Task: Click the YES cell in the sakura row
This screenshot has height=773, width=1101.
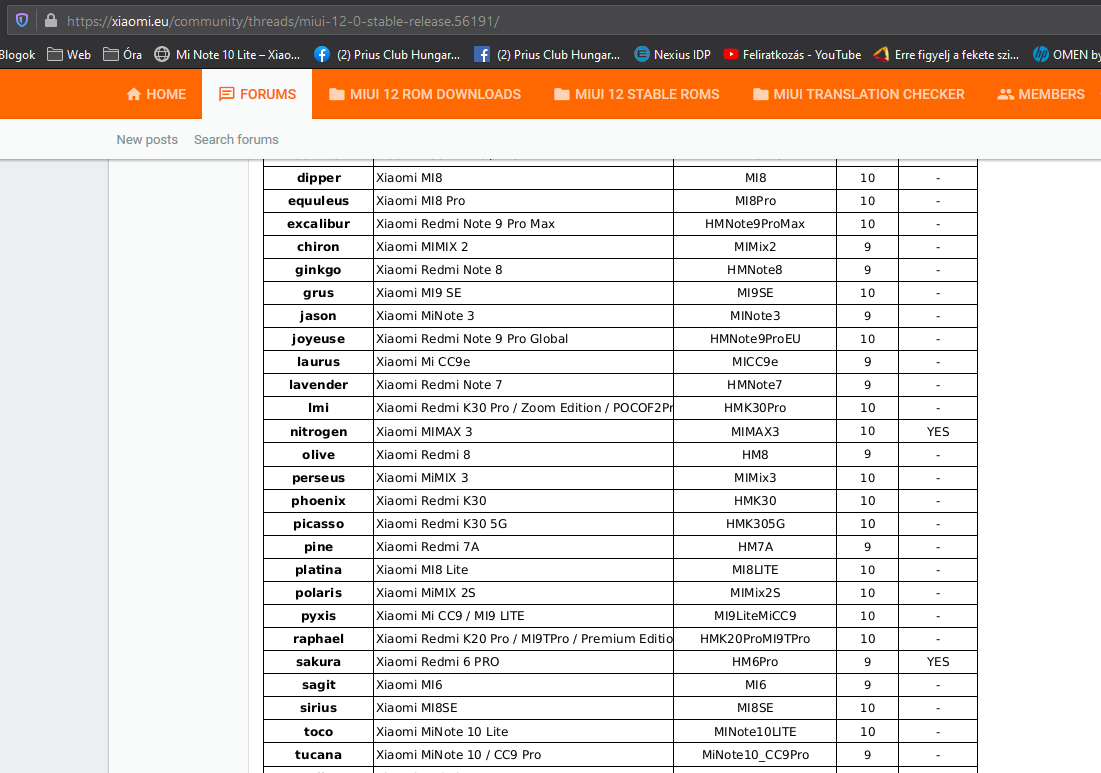Action: point(938,662)
